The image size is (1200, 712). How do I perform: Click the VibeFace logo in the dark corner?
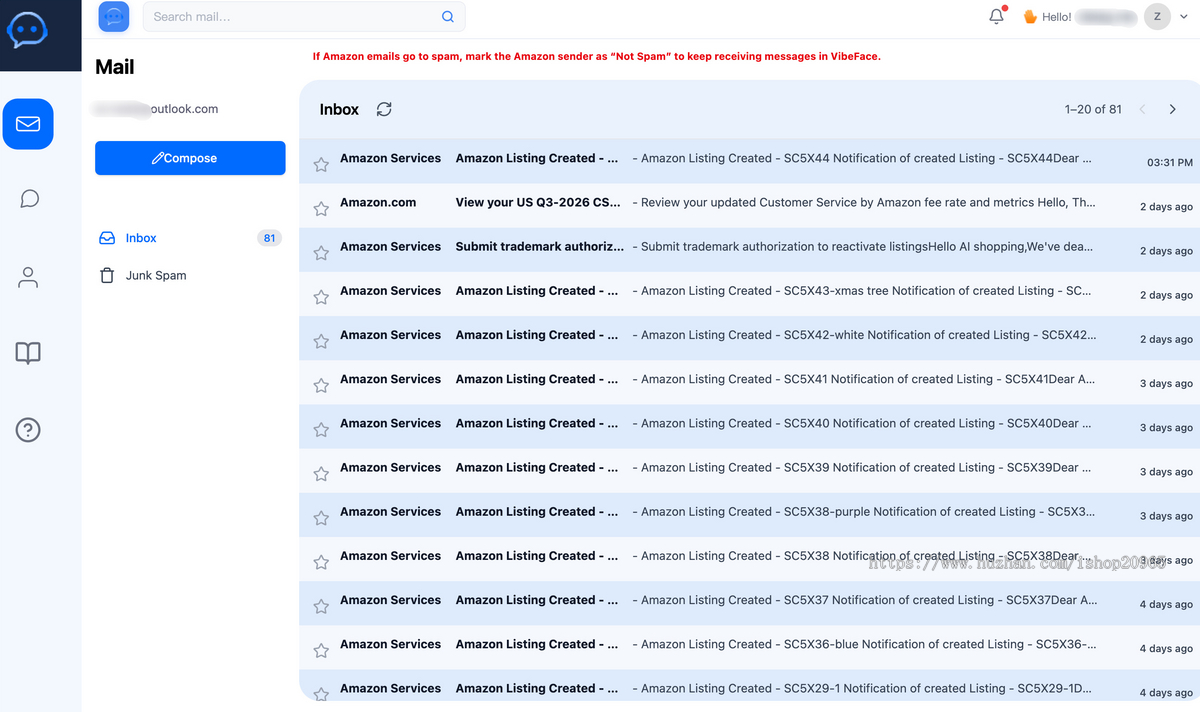28,30
